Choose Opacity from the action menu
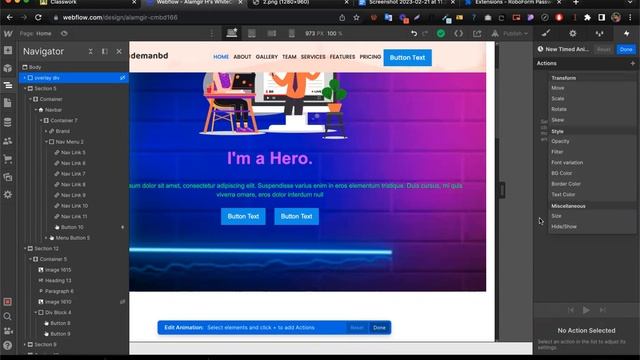 click(x=593, y=141)
